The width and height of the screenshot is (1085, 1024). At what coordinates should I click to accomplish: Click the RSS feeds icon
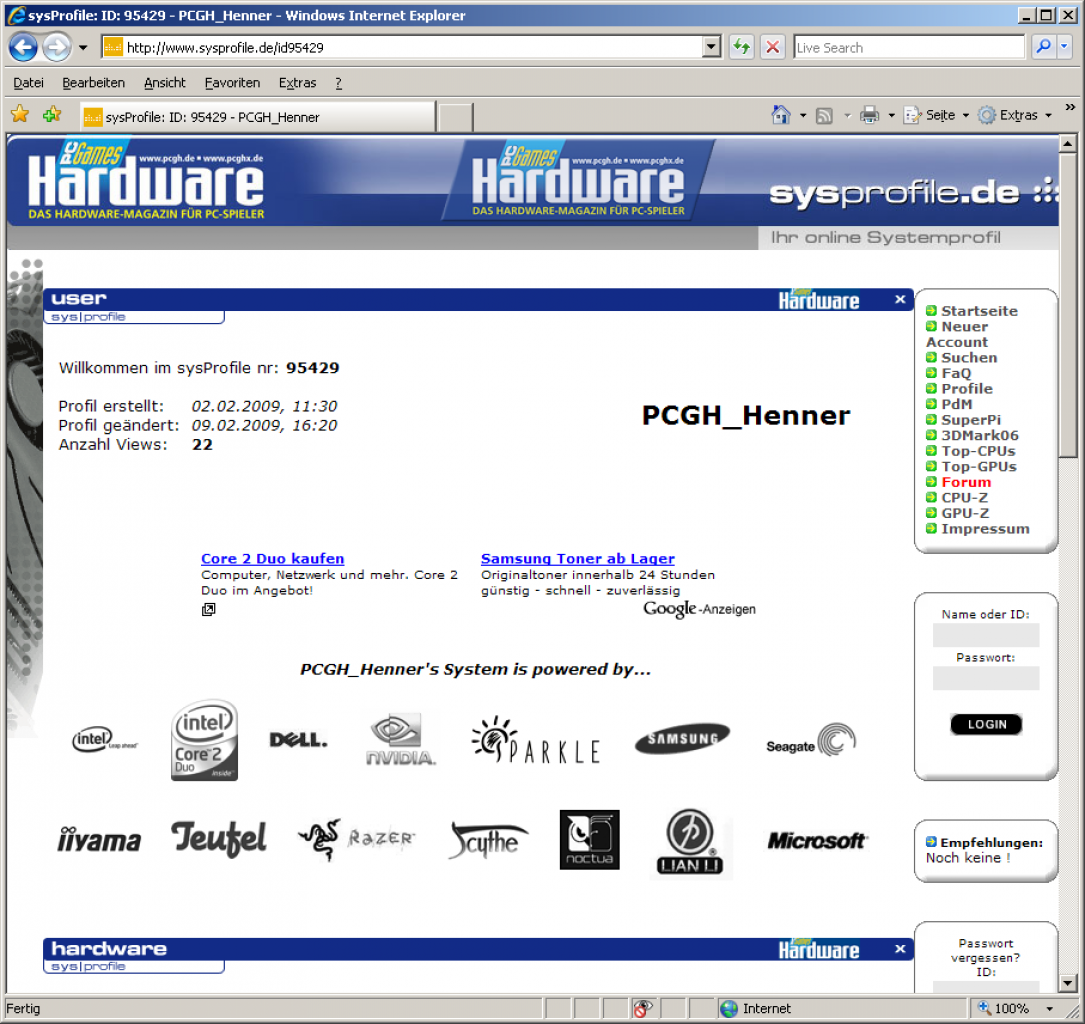[824, 116]
